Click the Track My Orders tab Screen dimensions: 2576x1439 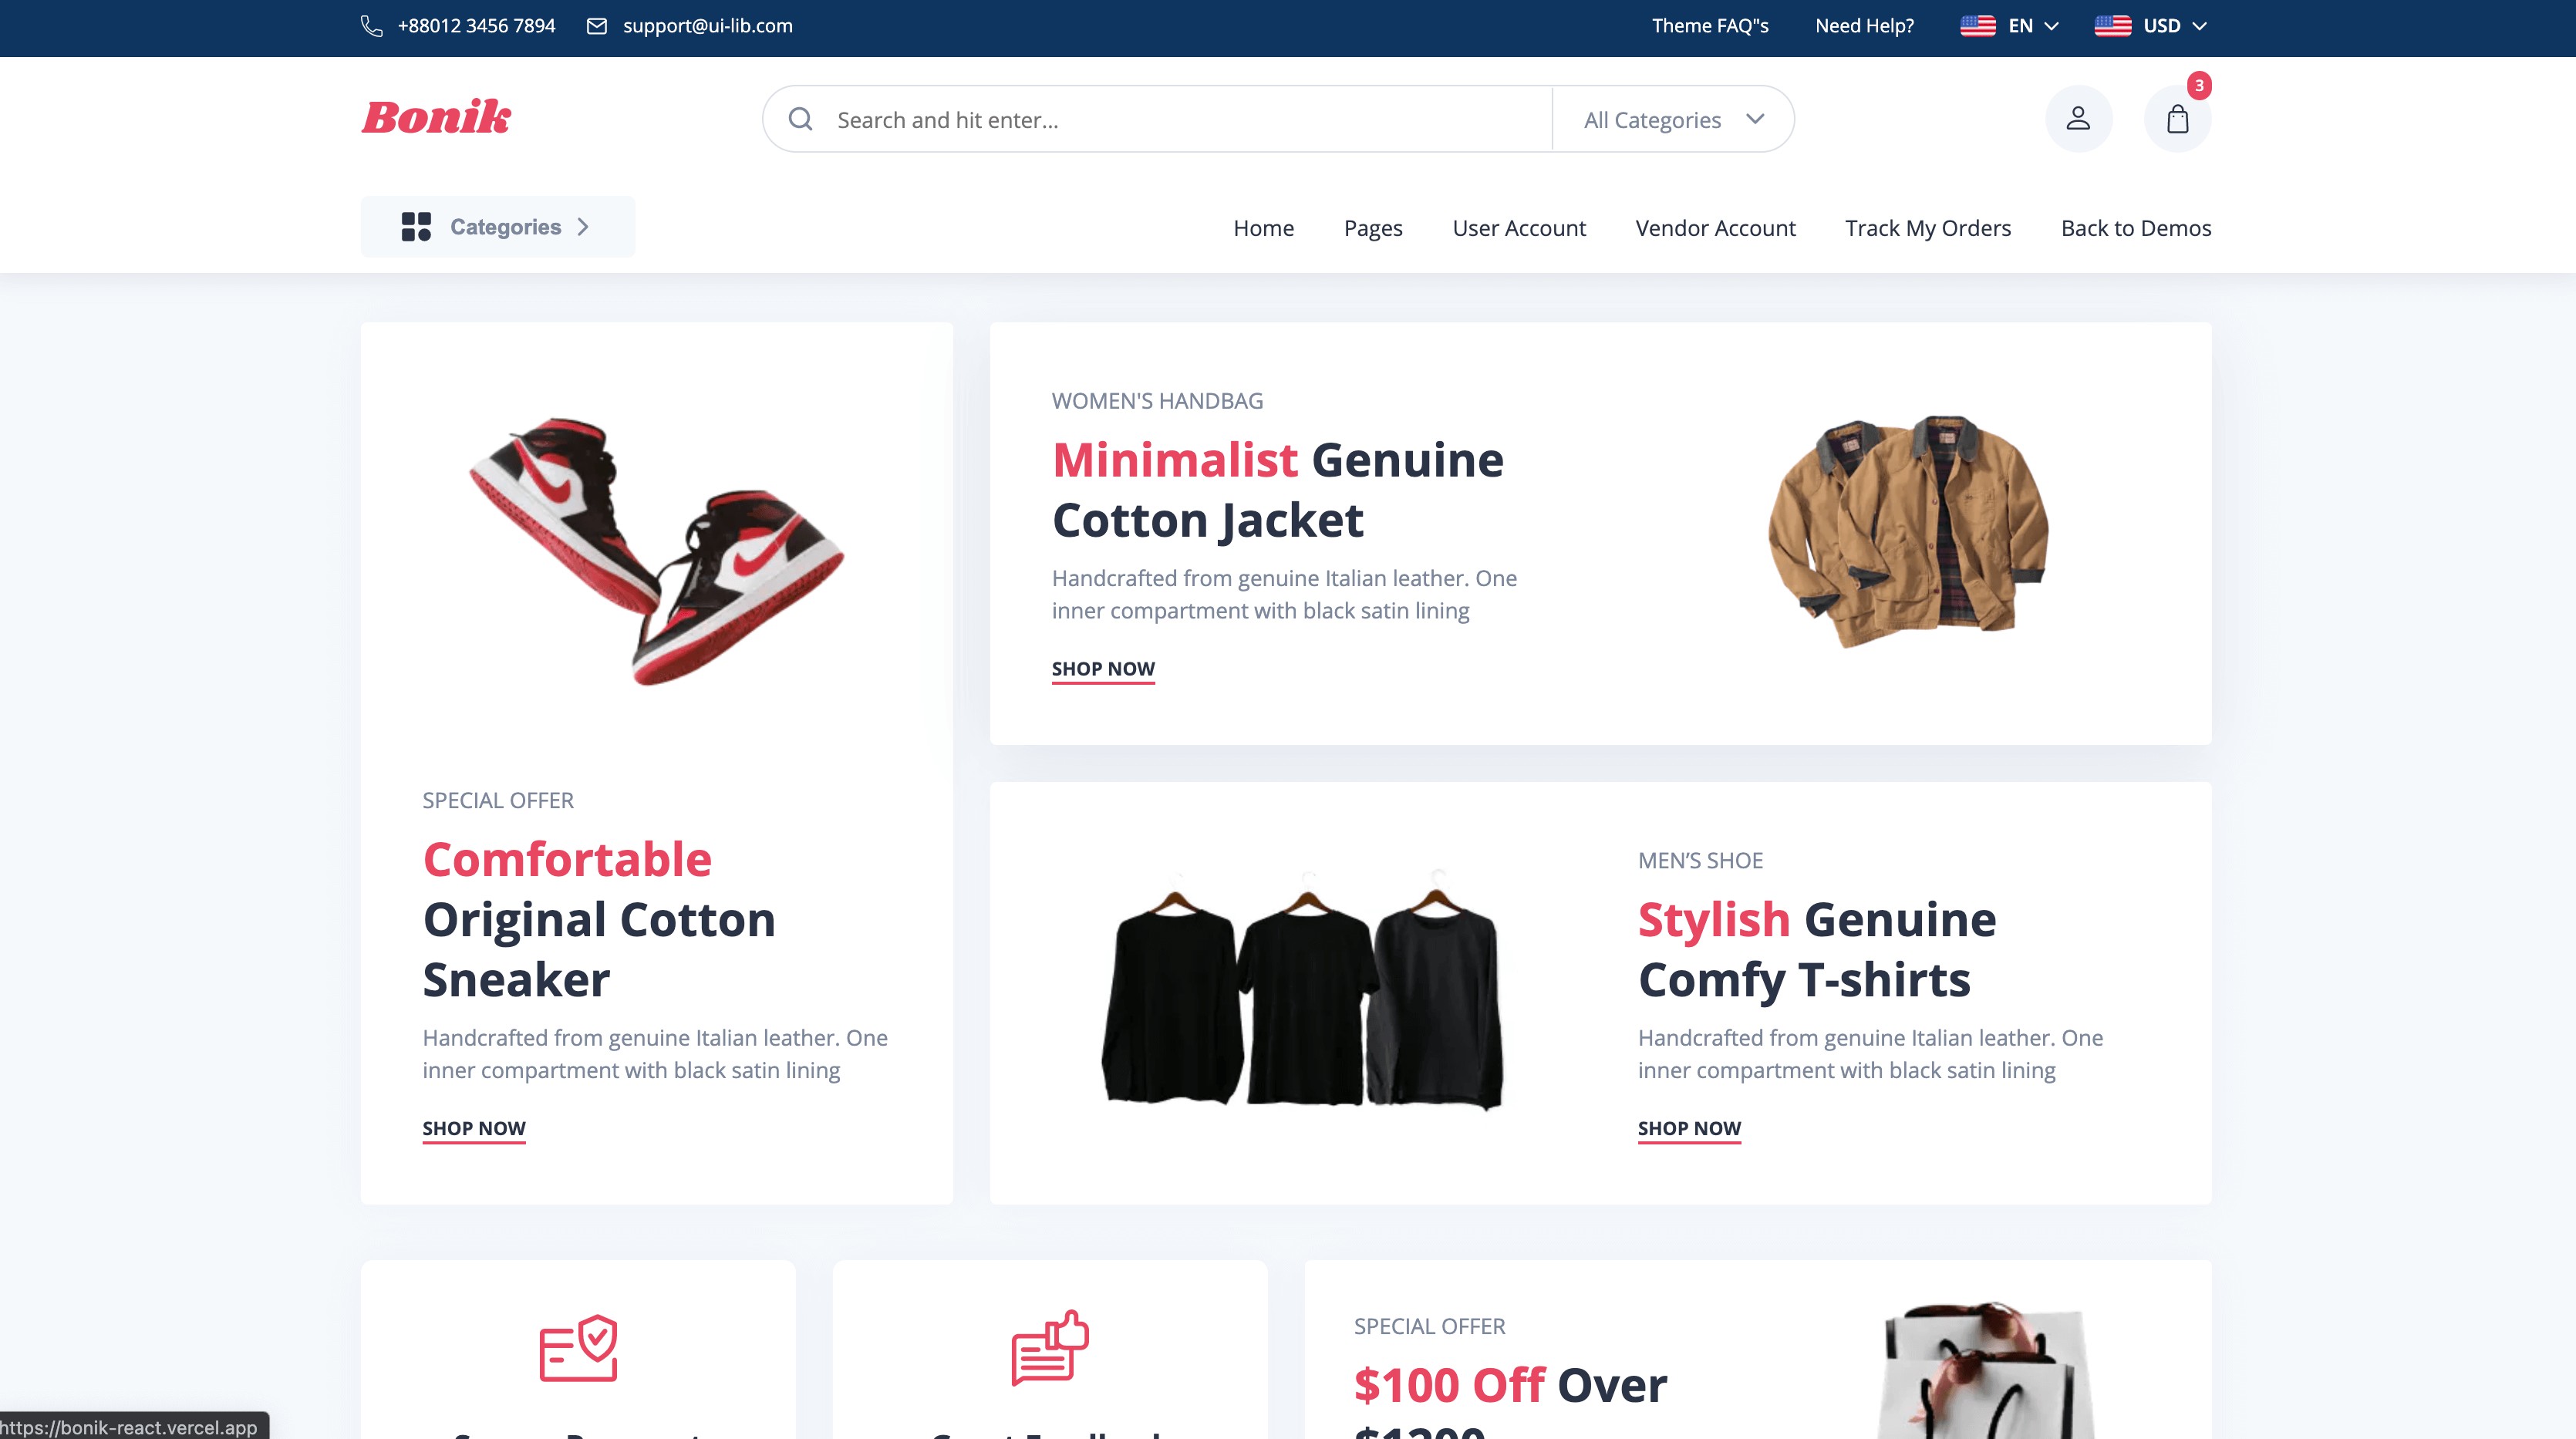coord(1928,227)
